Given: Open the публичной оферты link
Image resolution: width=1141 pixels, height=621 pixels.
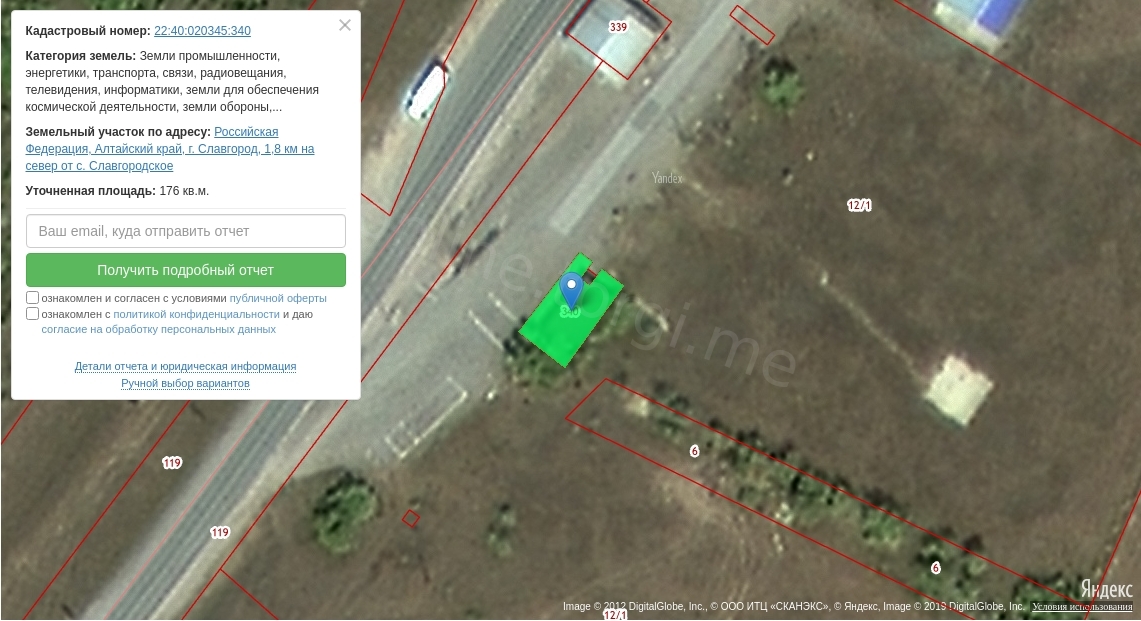Looking at the screenshot, I should tap(278, 298).
